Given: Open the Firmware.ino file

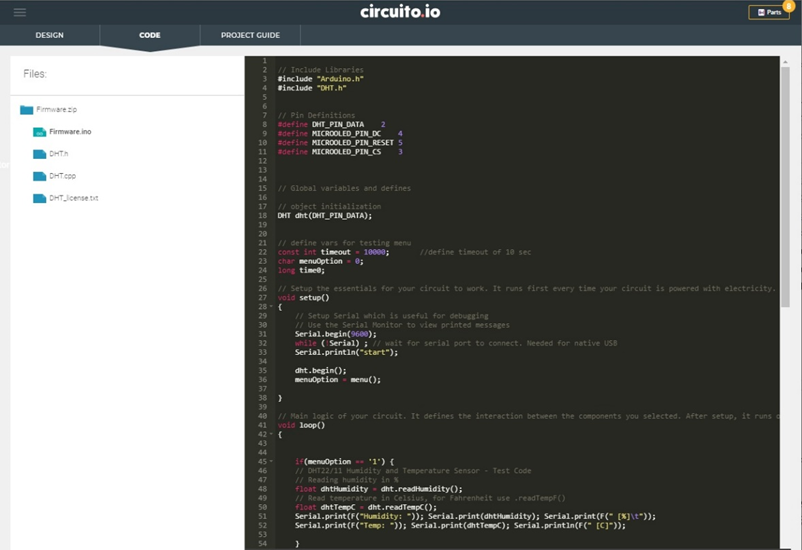Looking at the screenshot, I should (70, 131).
